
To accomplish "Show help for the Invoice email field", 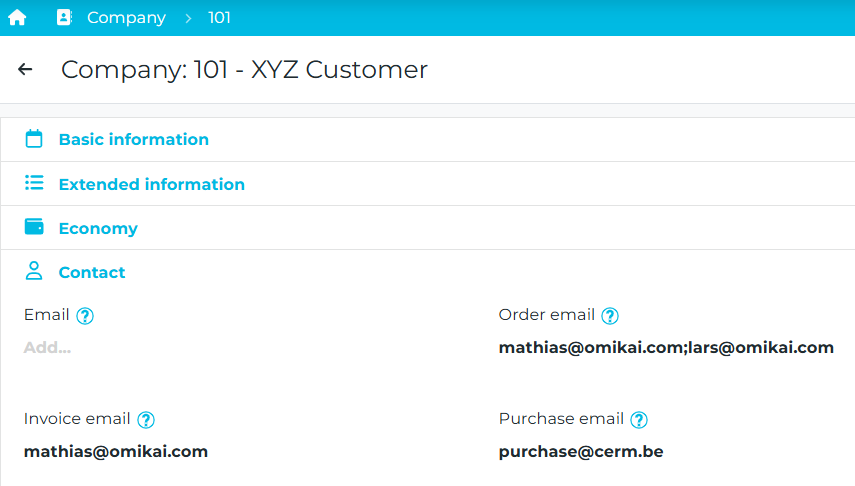I will 146,420.
